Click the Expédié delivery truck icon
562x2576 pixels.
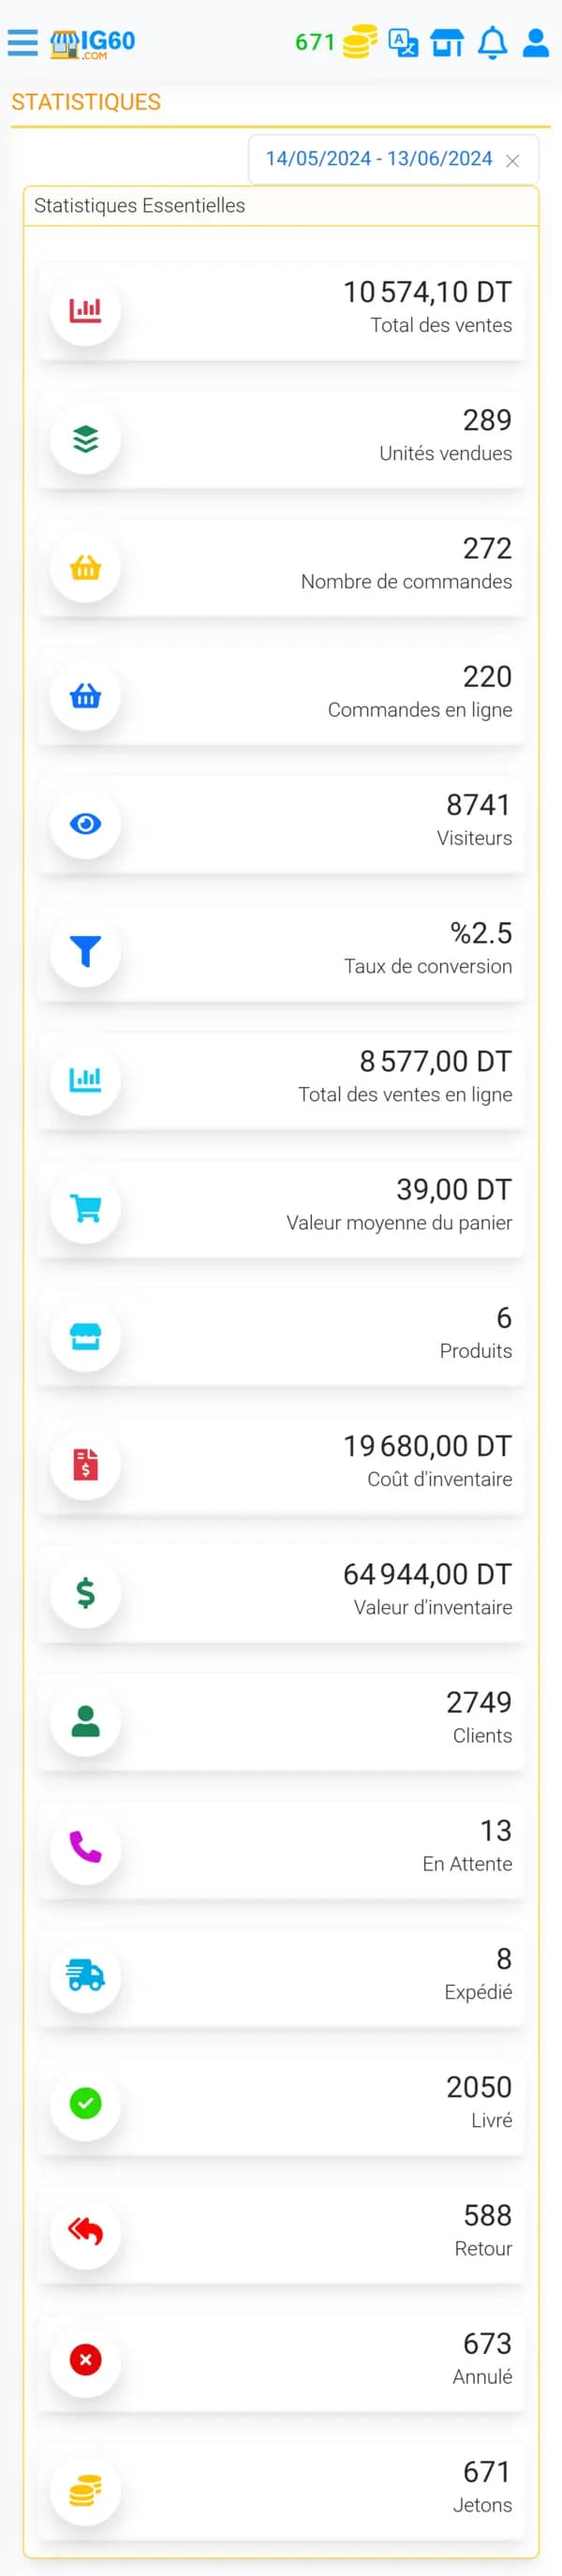[86, 1976]
